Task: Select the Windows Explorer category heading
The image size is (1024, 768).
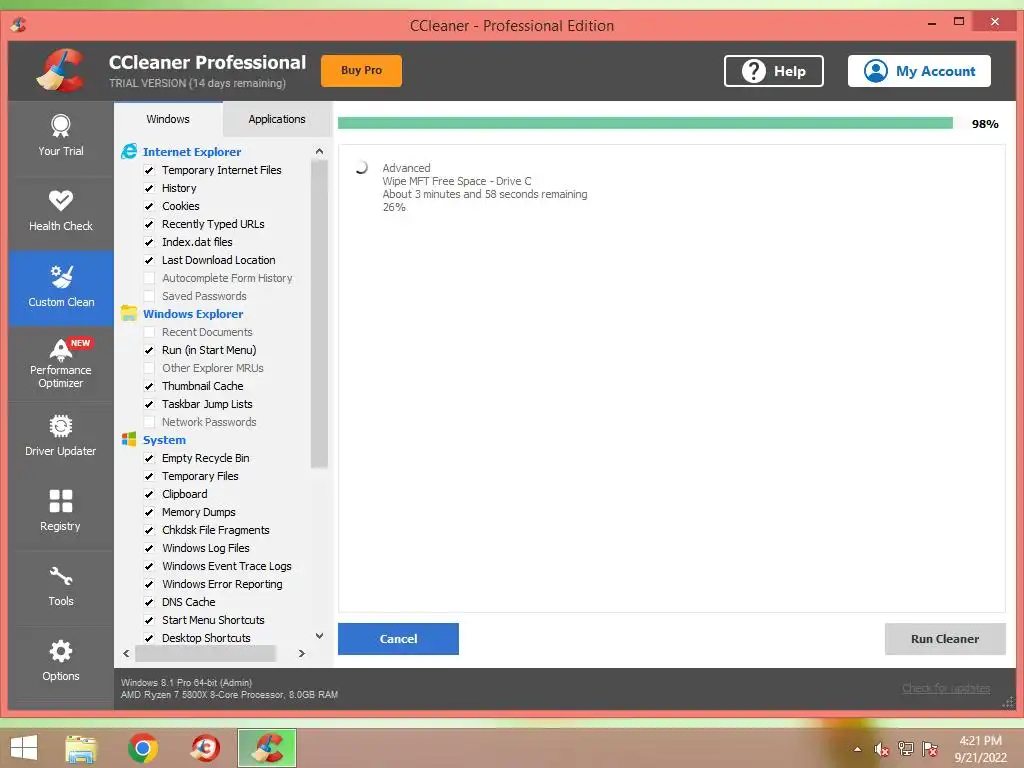Action: coord(193,313)
